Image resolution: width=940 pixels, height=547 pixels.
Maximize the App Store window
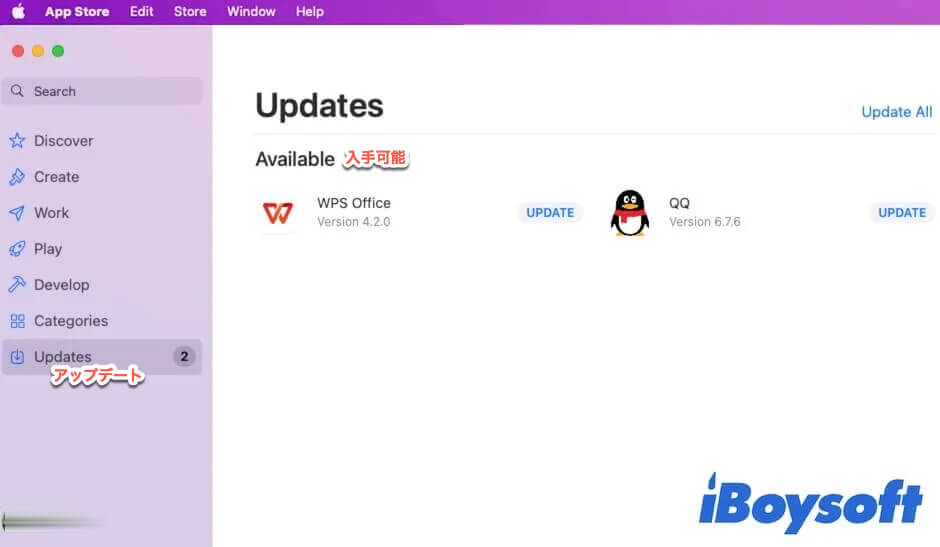(x=58, y=51)
